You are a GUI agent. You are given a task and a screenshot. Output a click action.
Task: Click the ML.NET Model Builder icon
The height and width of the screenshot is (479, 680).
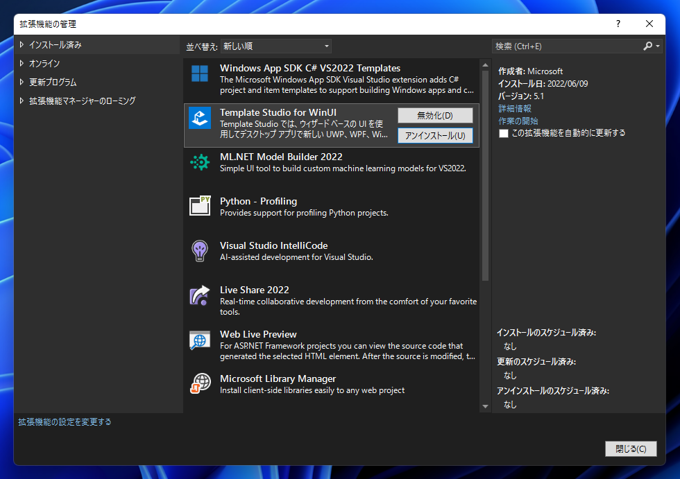click(x=200, y=162)
